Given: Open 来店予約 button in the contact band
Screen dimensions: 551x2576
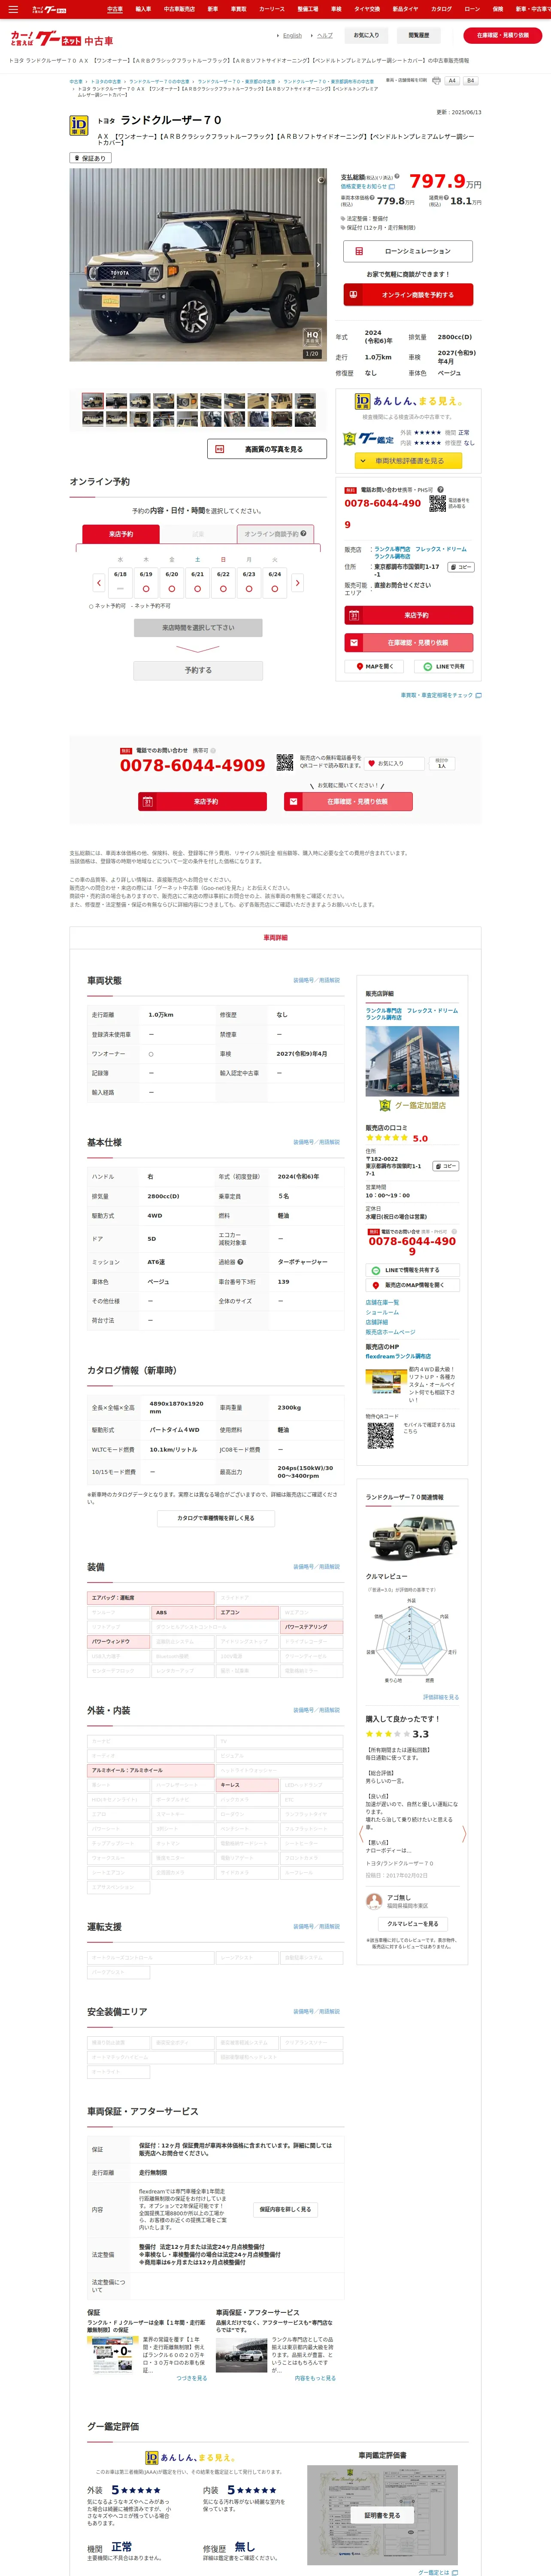Looking at the screenshot, I should pyautogui.click(x=203, y=801).
